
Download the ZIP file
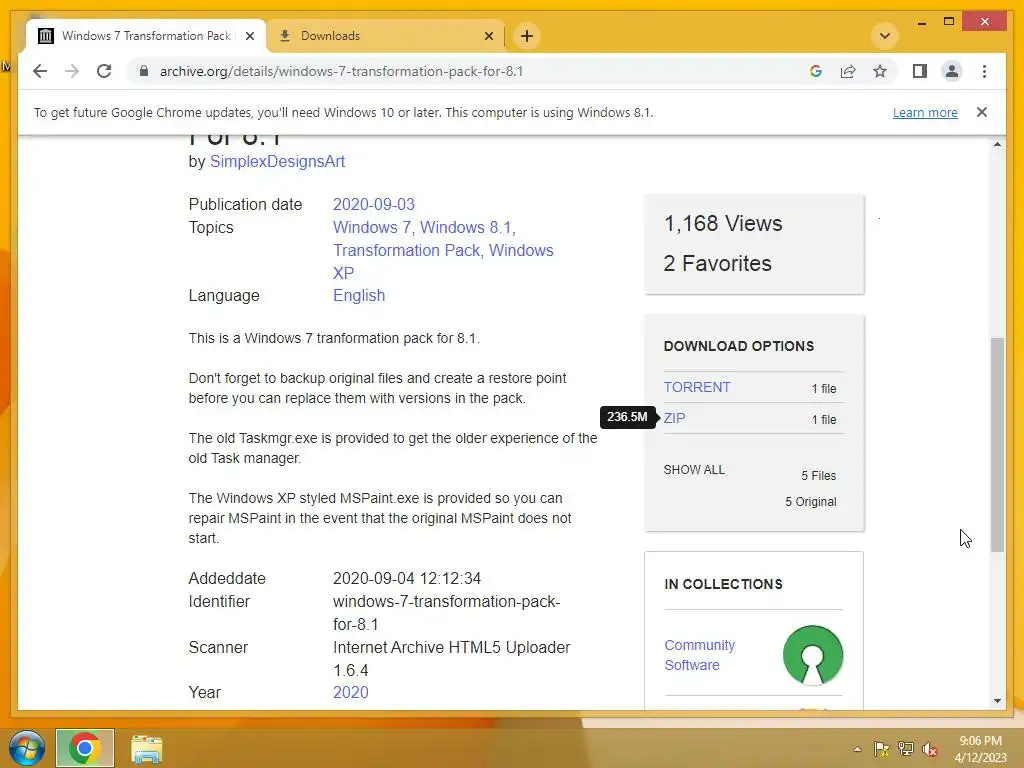[x=674, y=419]
